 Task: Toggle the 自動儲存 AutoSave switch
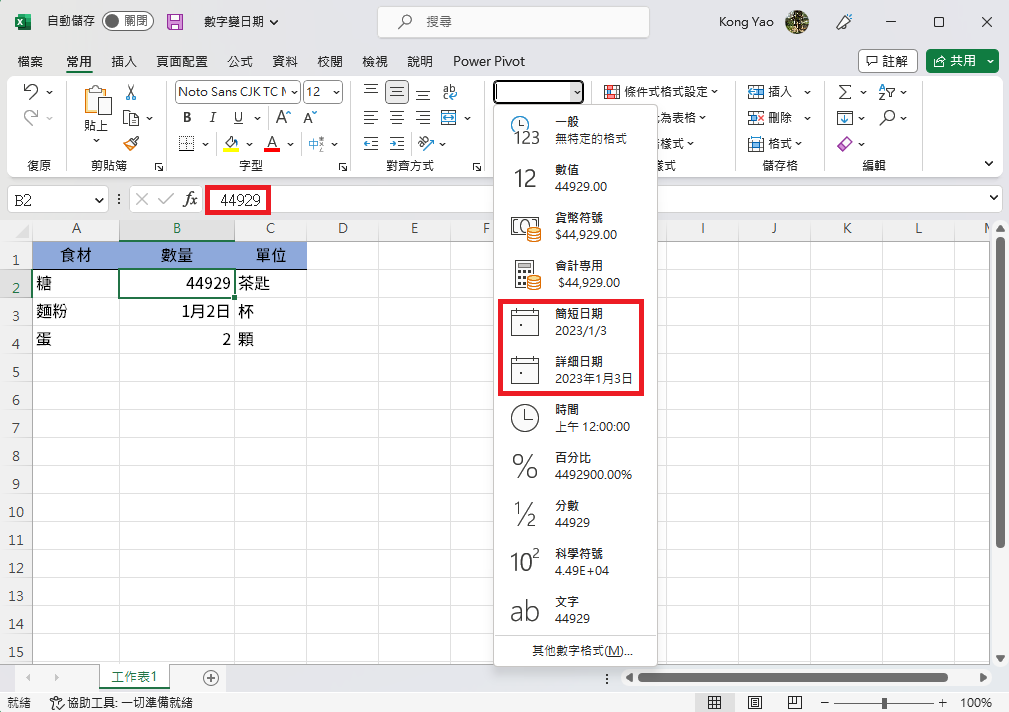(x=127, y=22)
